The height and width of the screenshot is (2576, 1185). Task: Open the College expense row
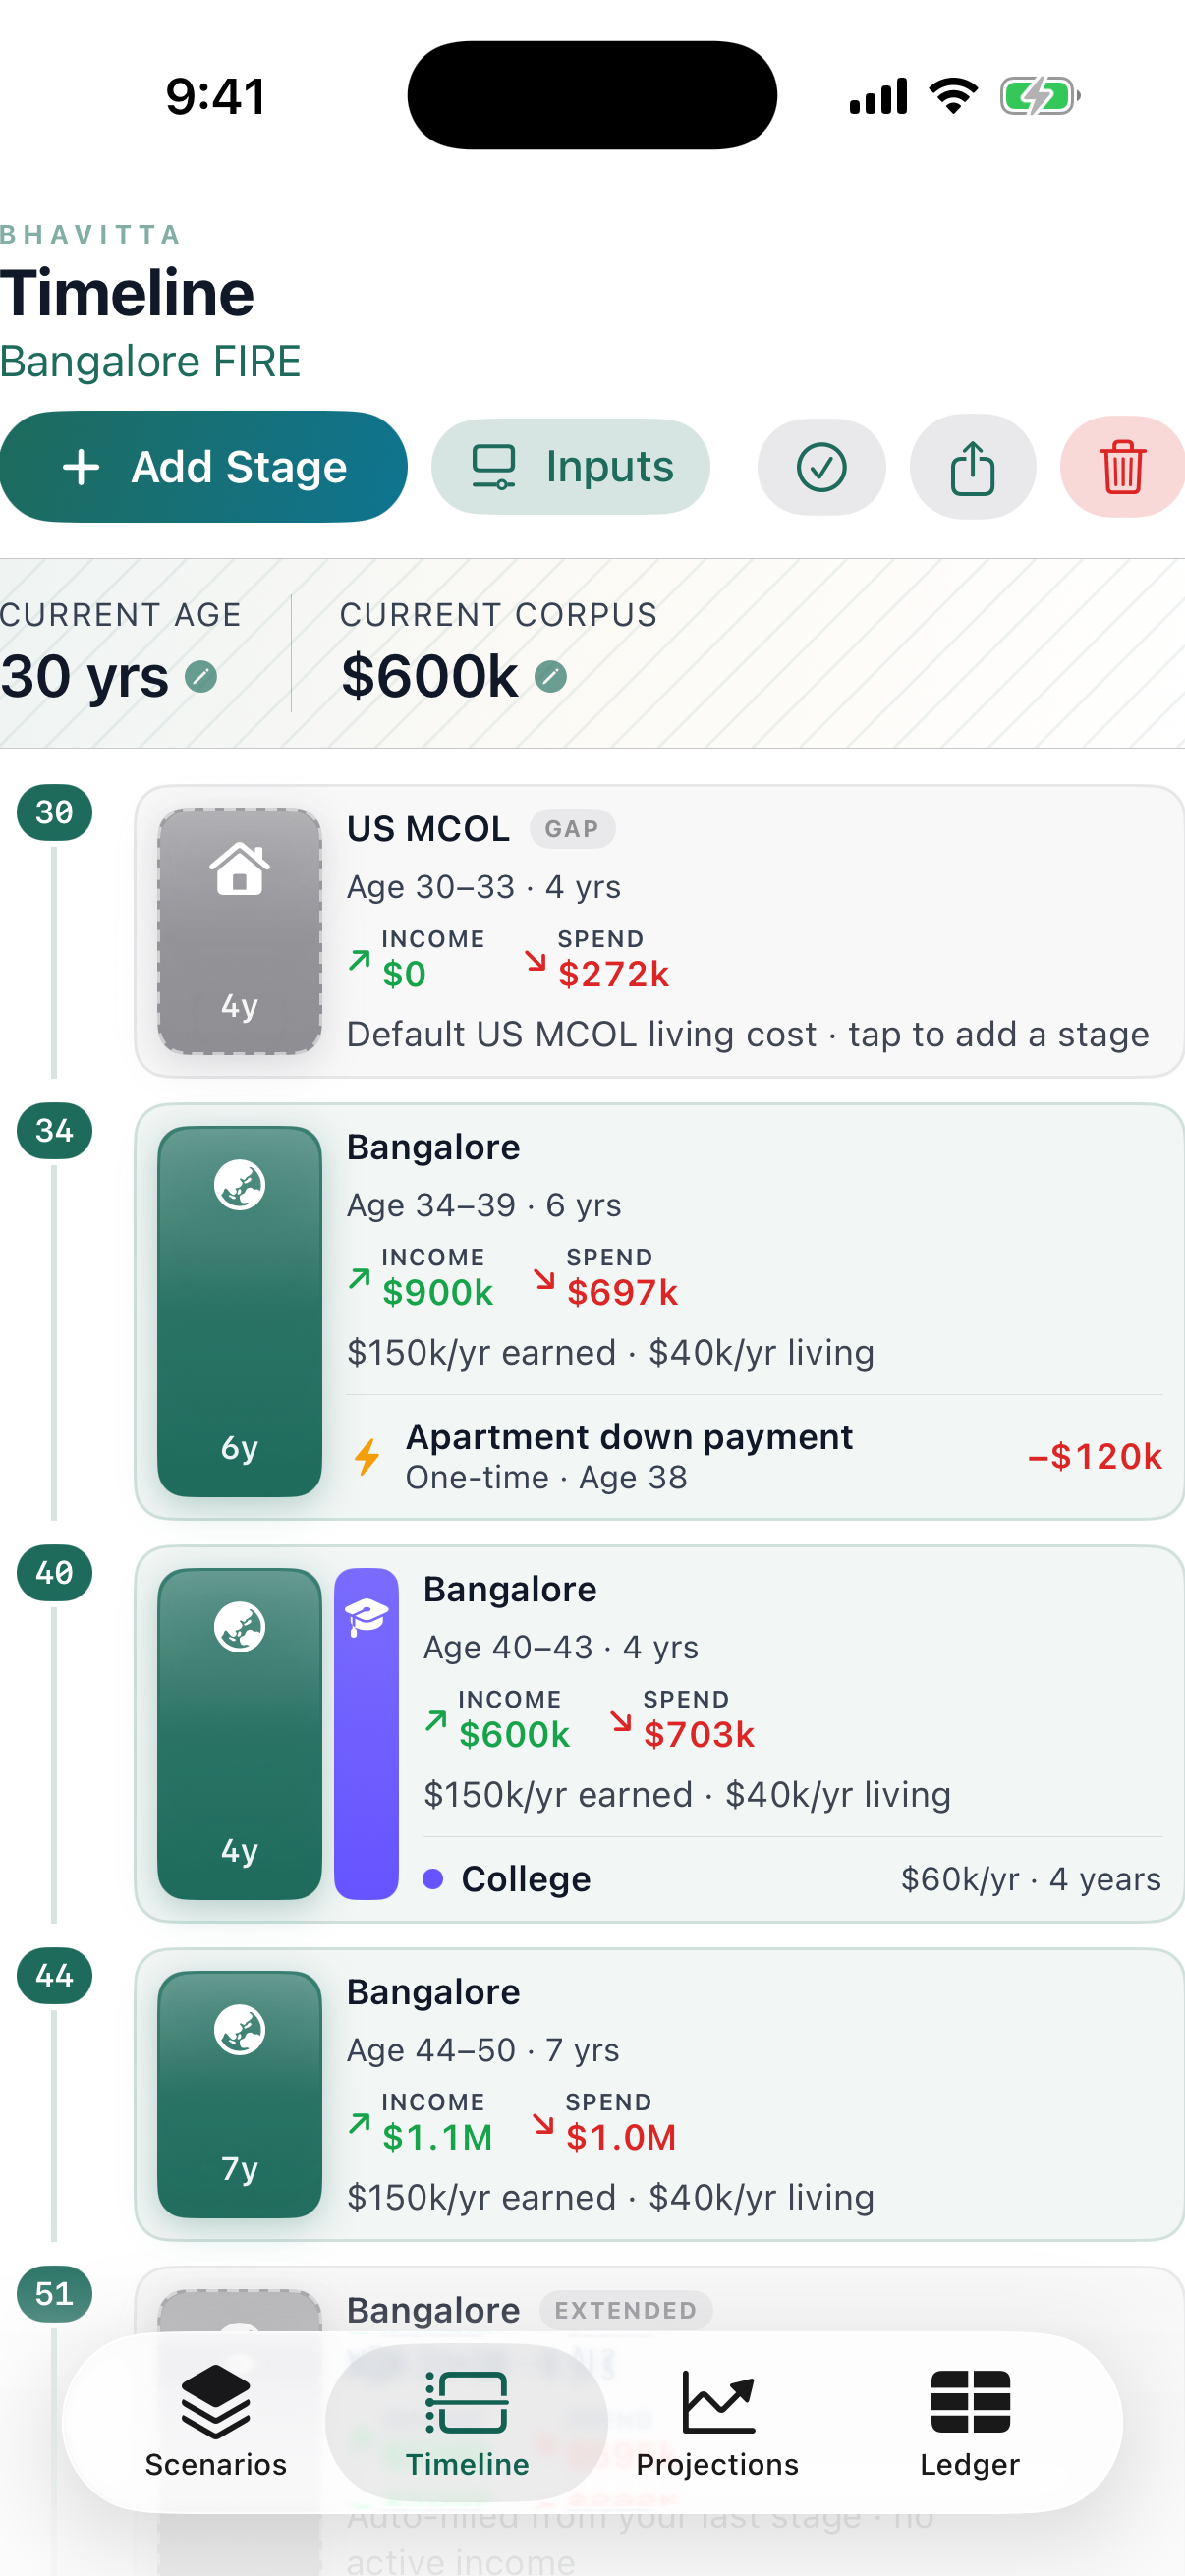[792, 1879]
